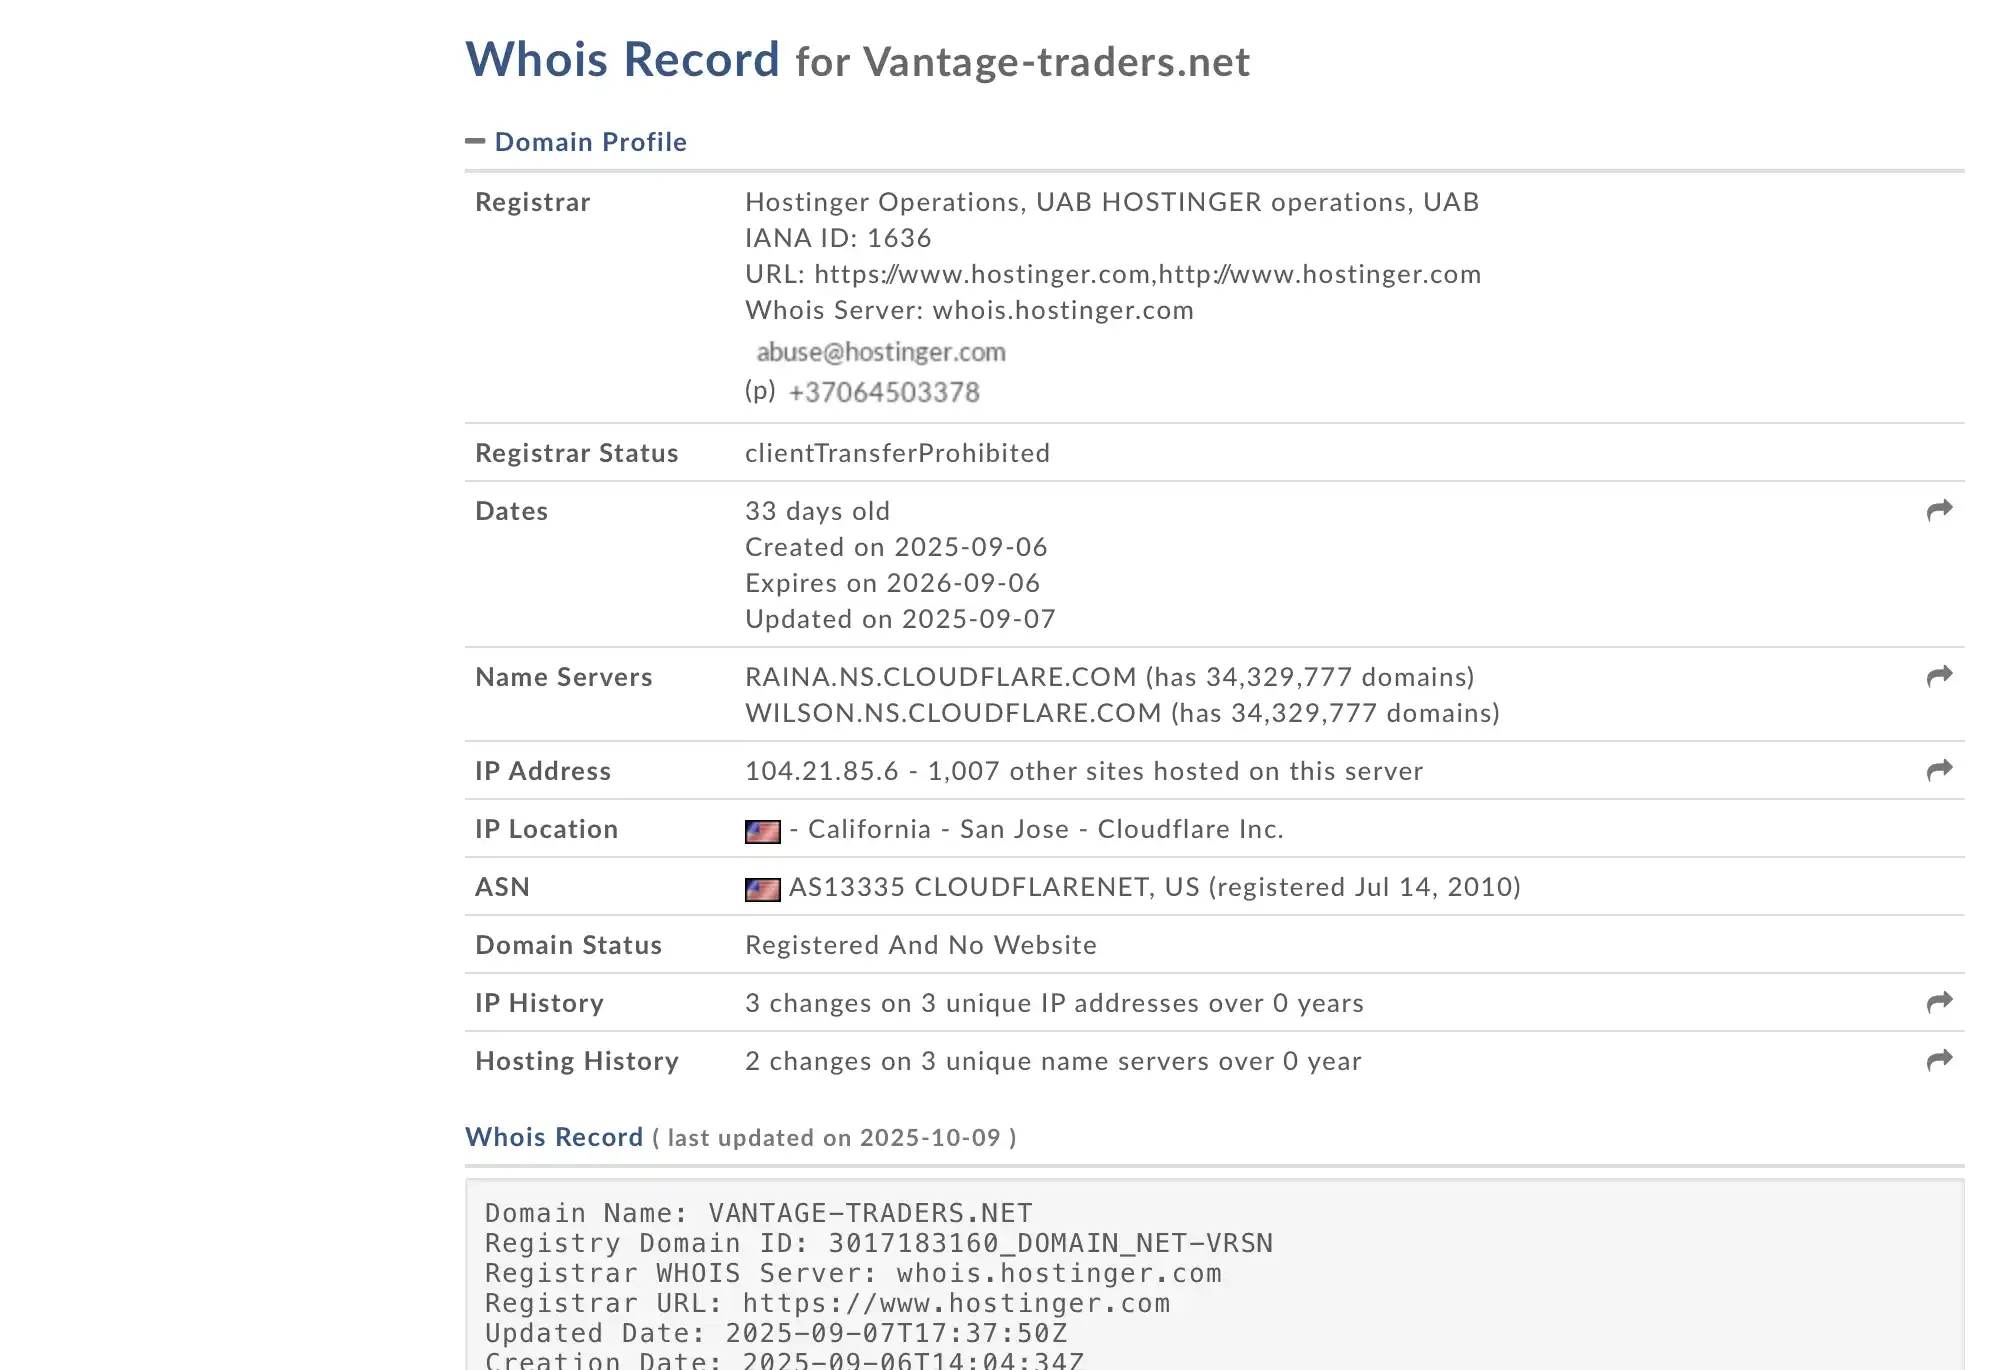This screenshot has height=1370, width=2008.
Task: Click the US flag icon beside ASN
Action: (762, 889)
